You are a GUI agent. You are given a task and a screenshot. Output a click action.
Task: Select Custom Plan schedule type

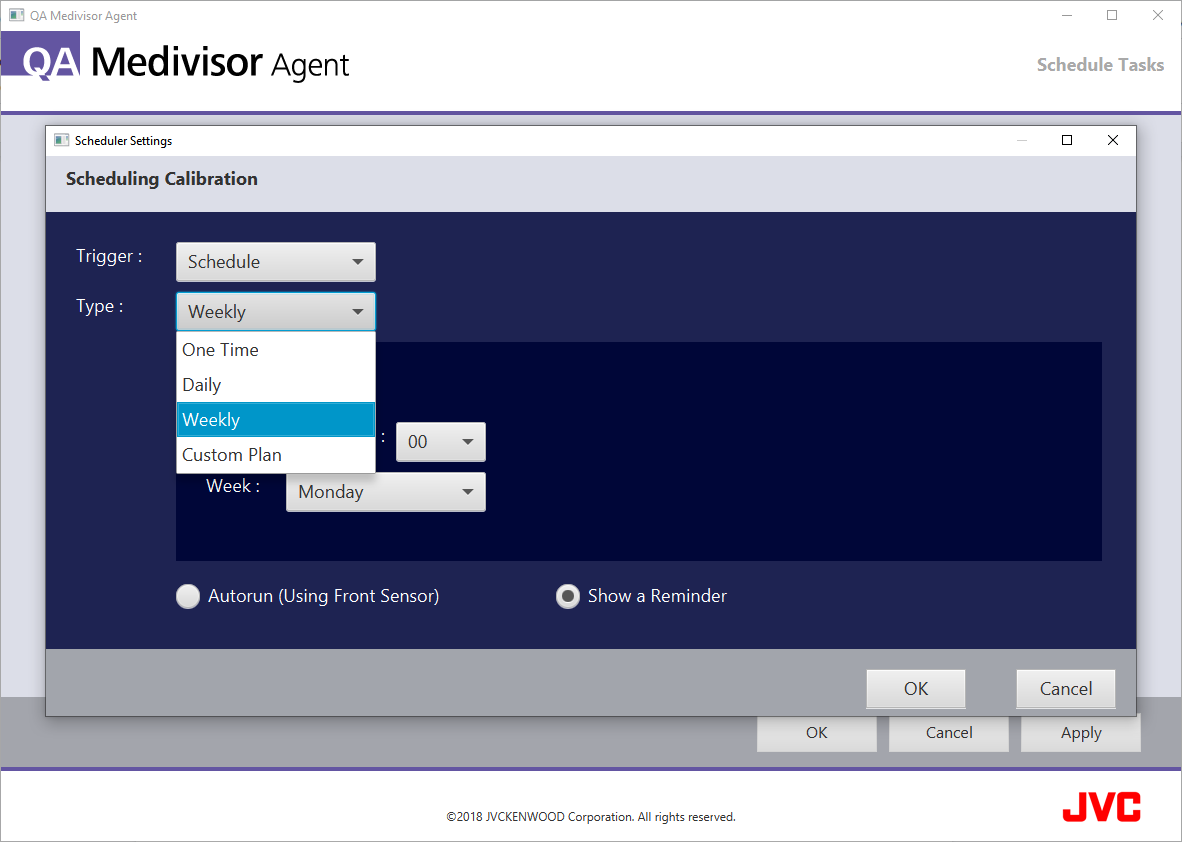[276, 455]
